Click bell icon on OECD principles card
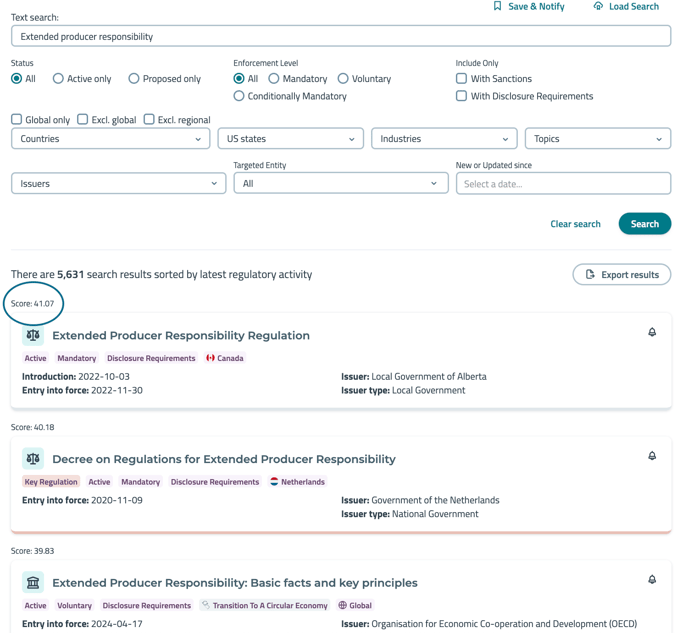 652,580
